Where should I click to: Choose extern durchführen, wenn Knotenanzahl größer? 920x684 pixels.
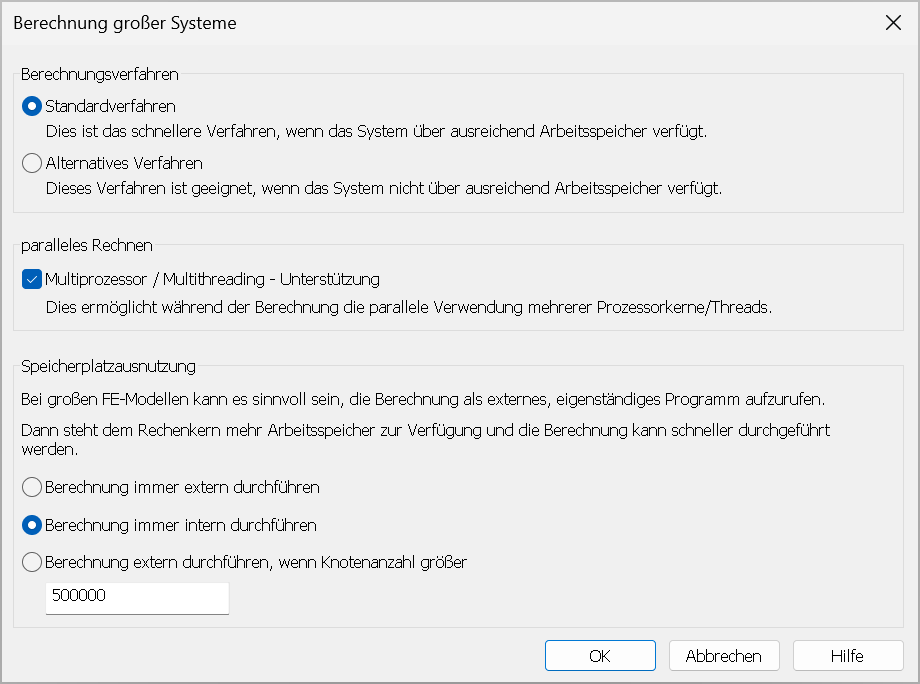point(32,562)
